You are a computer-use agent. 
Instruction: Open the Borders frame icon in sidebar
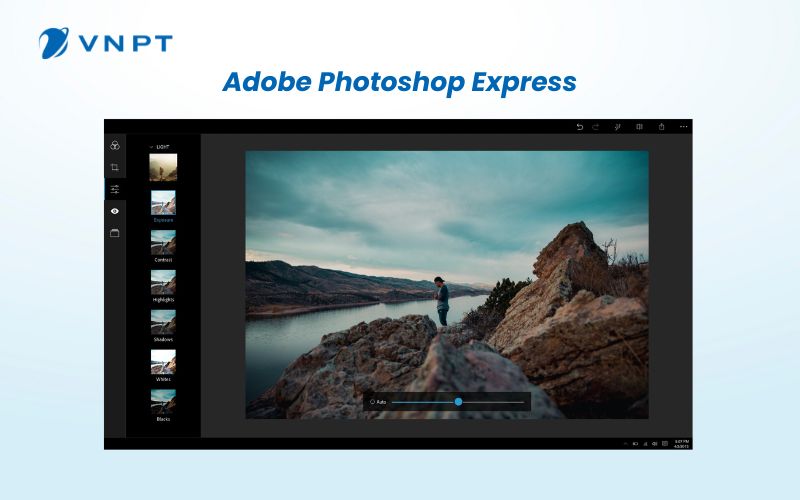point(115,233)
